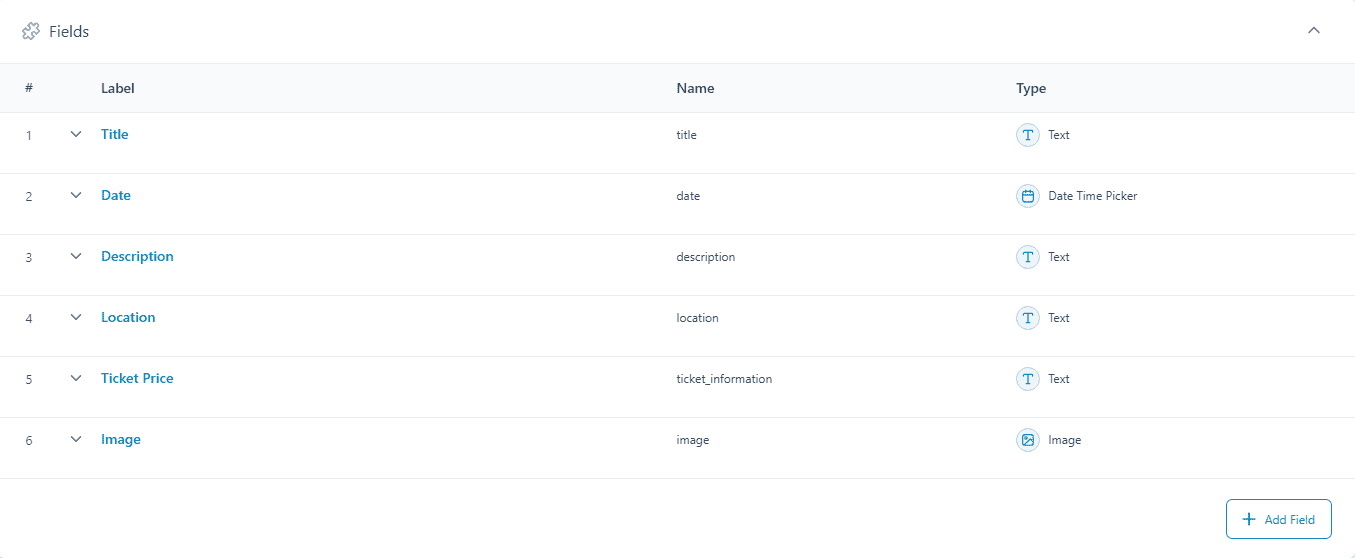Expand the Ticket Price field row chevron
Viewport: 1355px width, 558px height.
(76, 378)
